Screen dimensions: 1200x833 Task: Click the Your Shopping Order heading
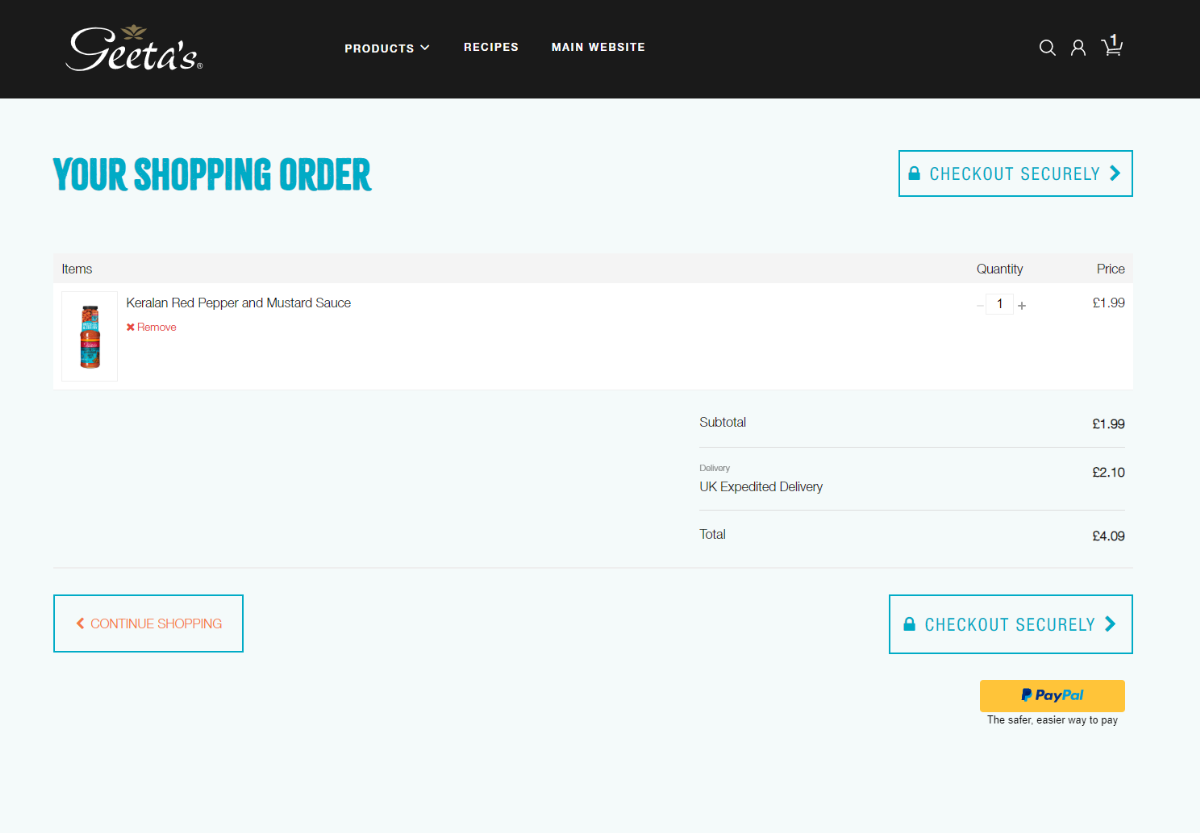tap(212, 174)
